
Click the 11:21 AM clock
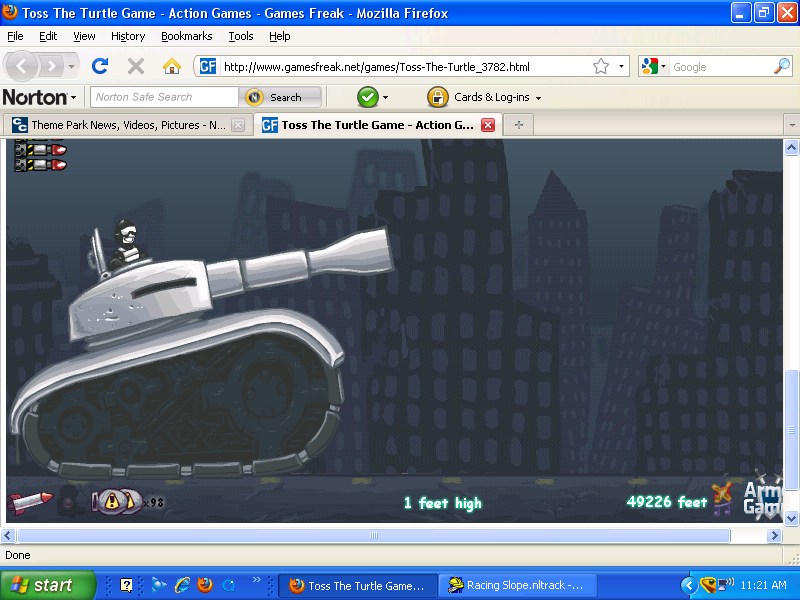[x=764, y=585]
